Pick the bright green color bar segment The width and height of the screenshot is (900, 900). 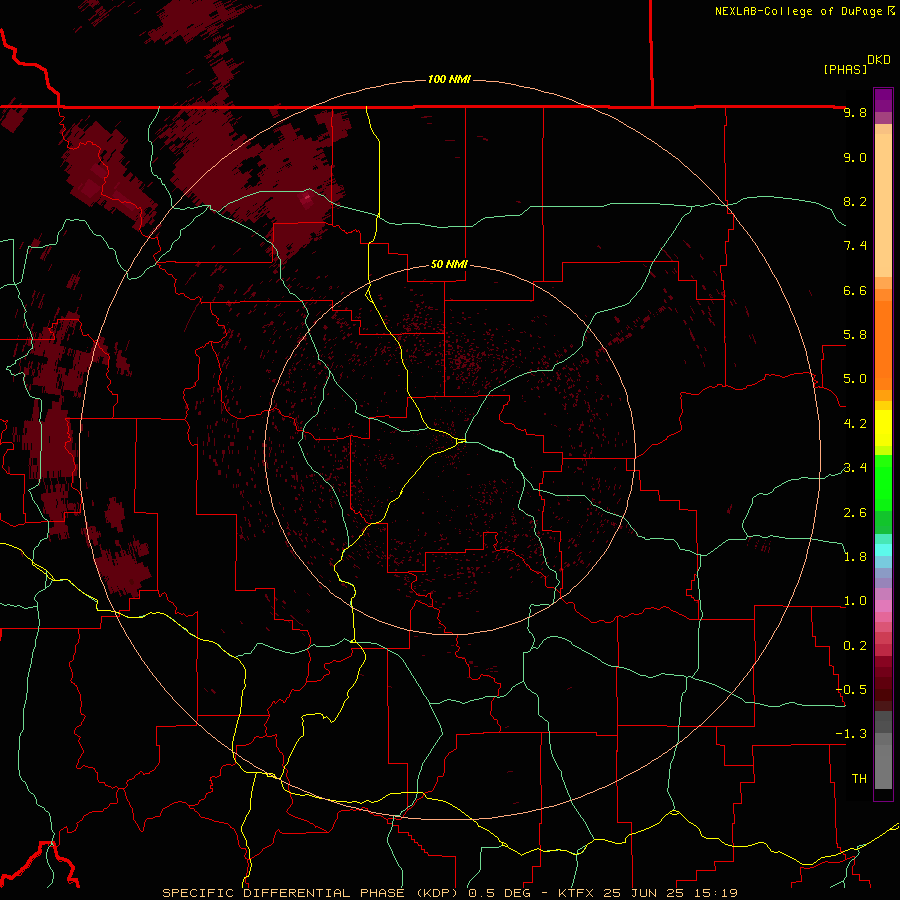[x=883, y=483]
